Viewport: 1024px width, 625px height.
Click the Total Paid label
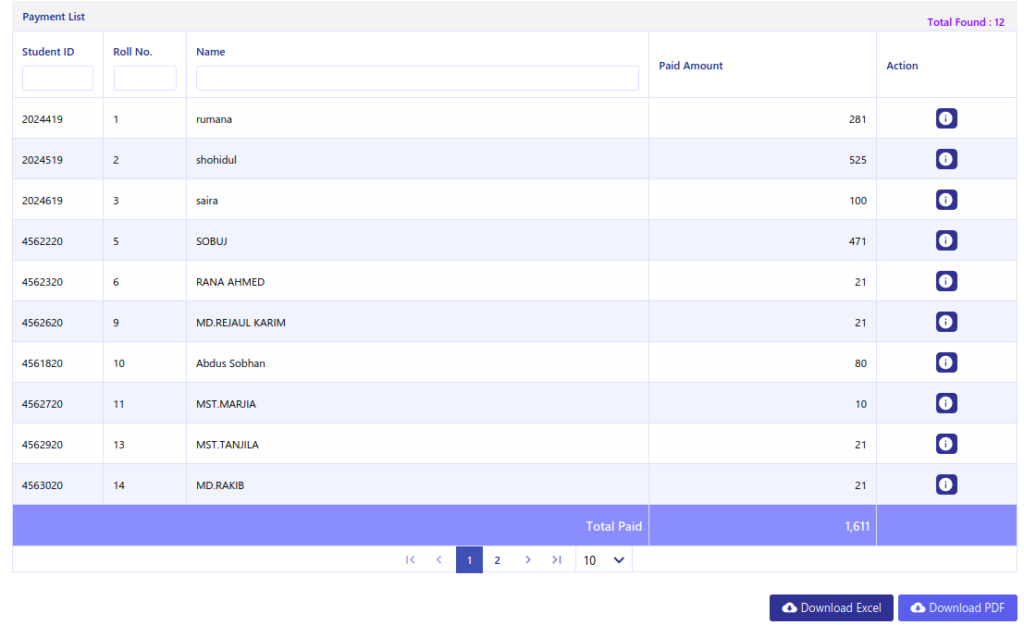tap(614, 526)
